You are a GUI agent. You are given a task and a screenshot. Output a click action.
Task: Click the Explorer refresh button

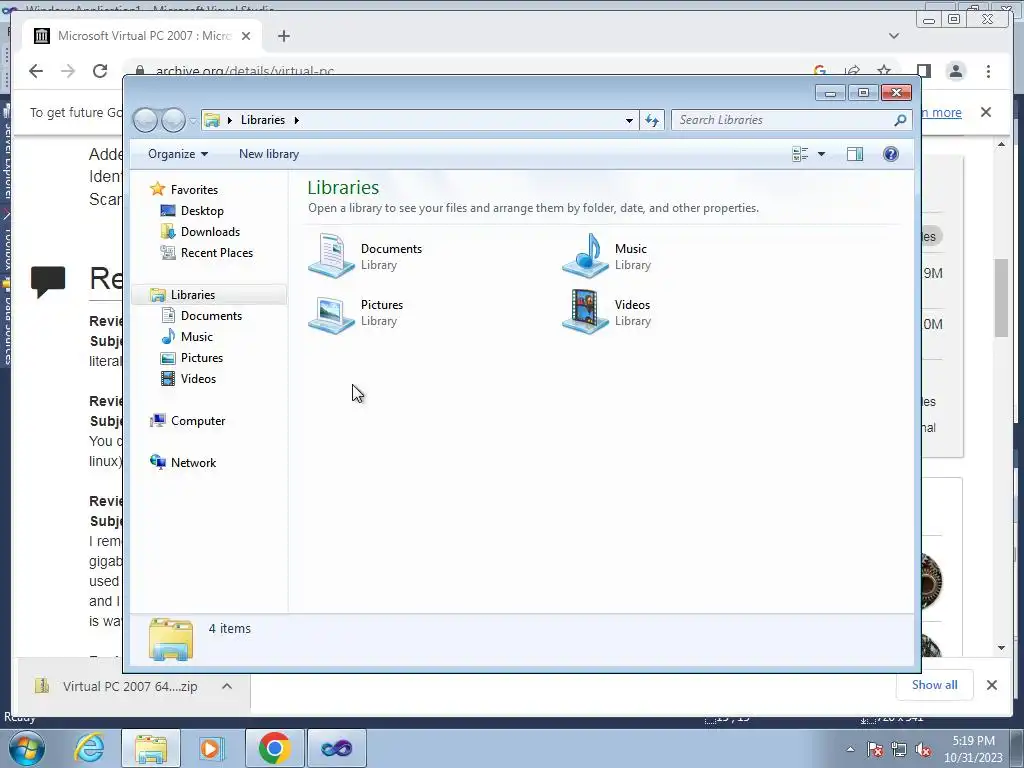pyautogui.click(x=652, y=120)
